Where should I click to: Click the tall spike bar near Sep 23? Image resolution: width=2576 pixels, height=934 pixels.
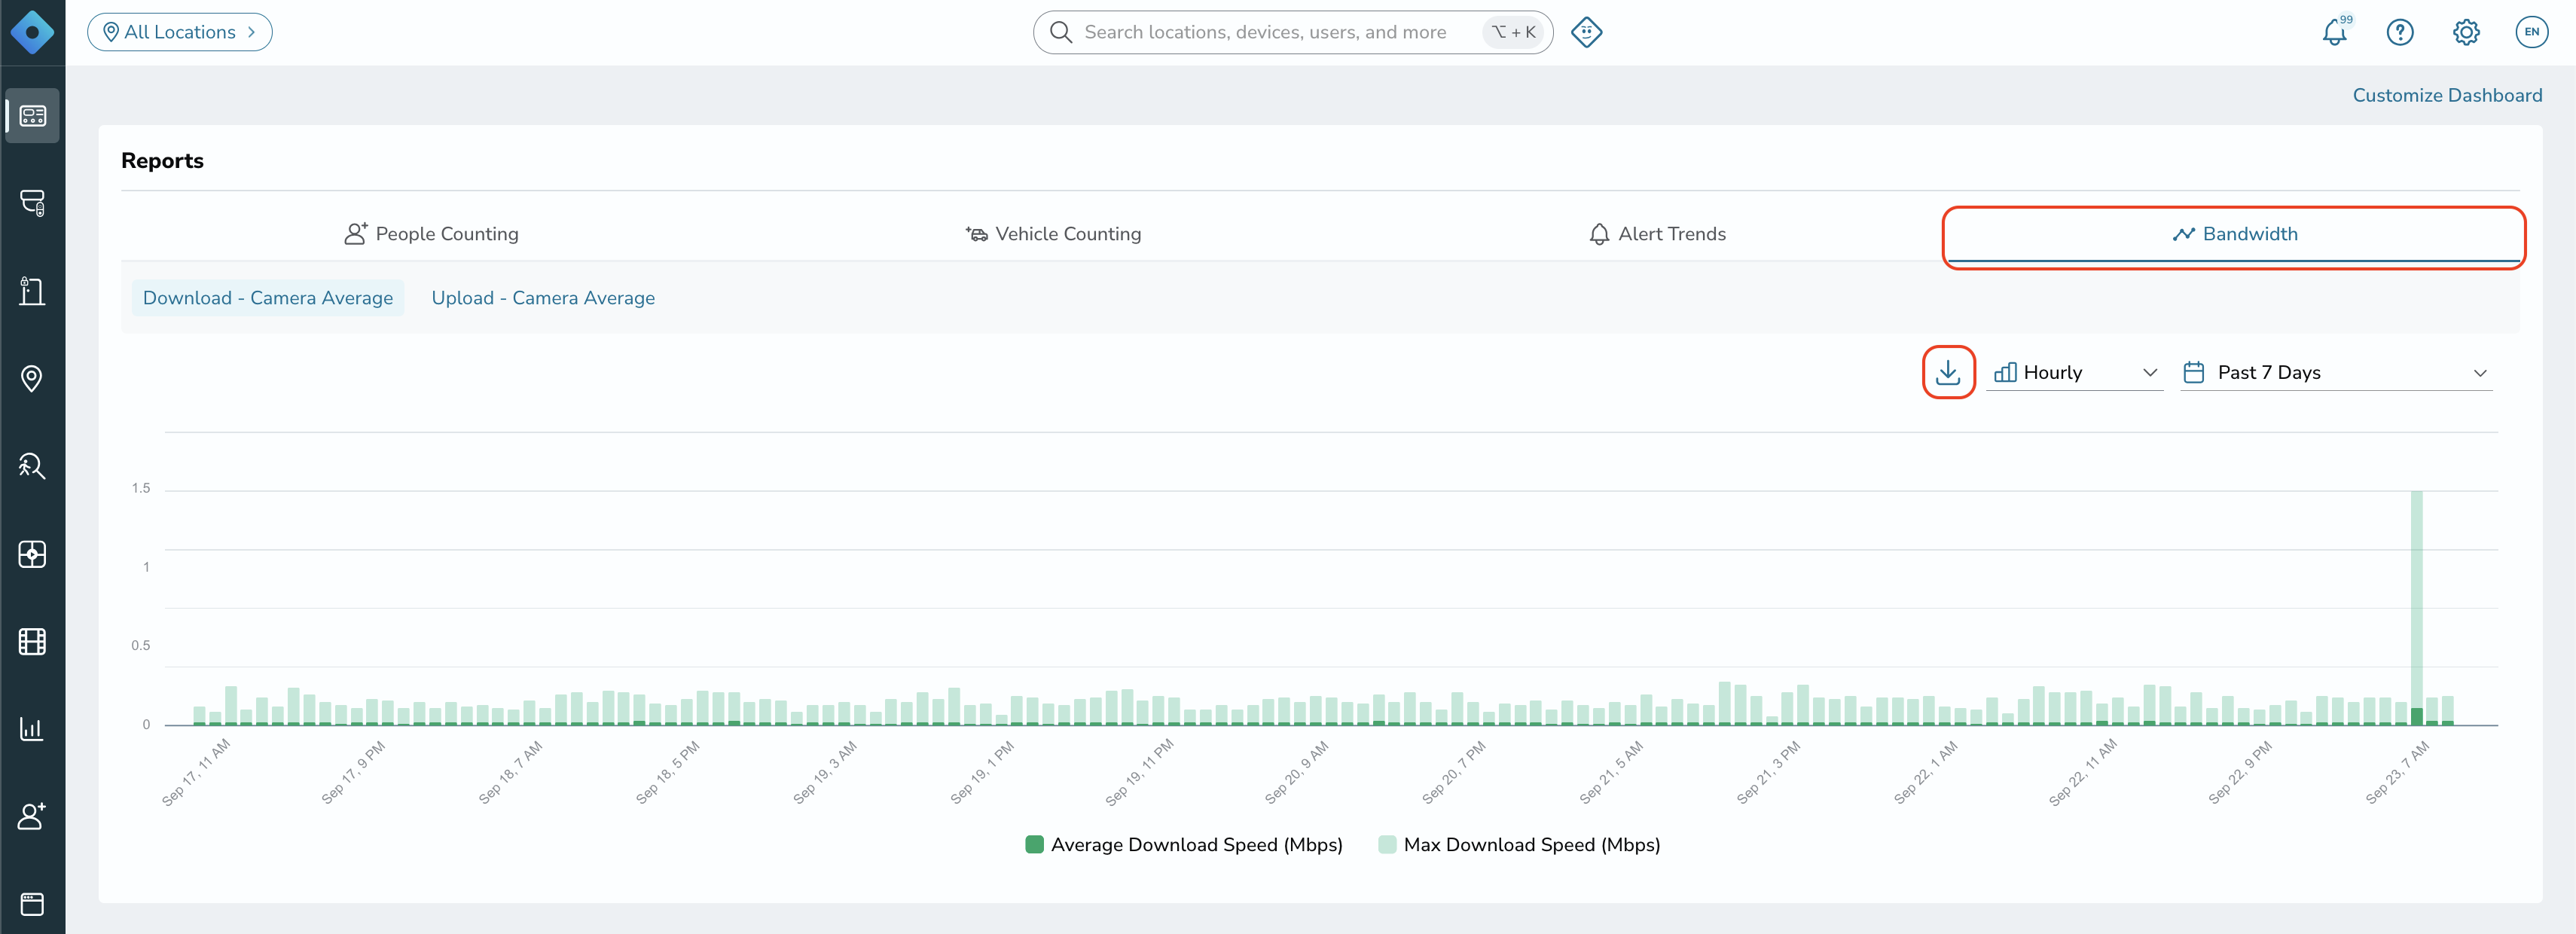pos(2416,607)
